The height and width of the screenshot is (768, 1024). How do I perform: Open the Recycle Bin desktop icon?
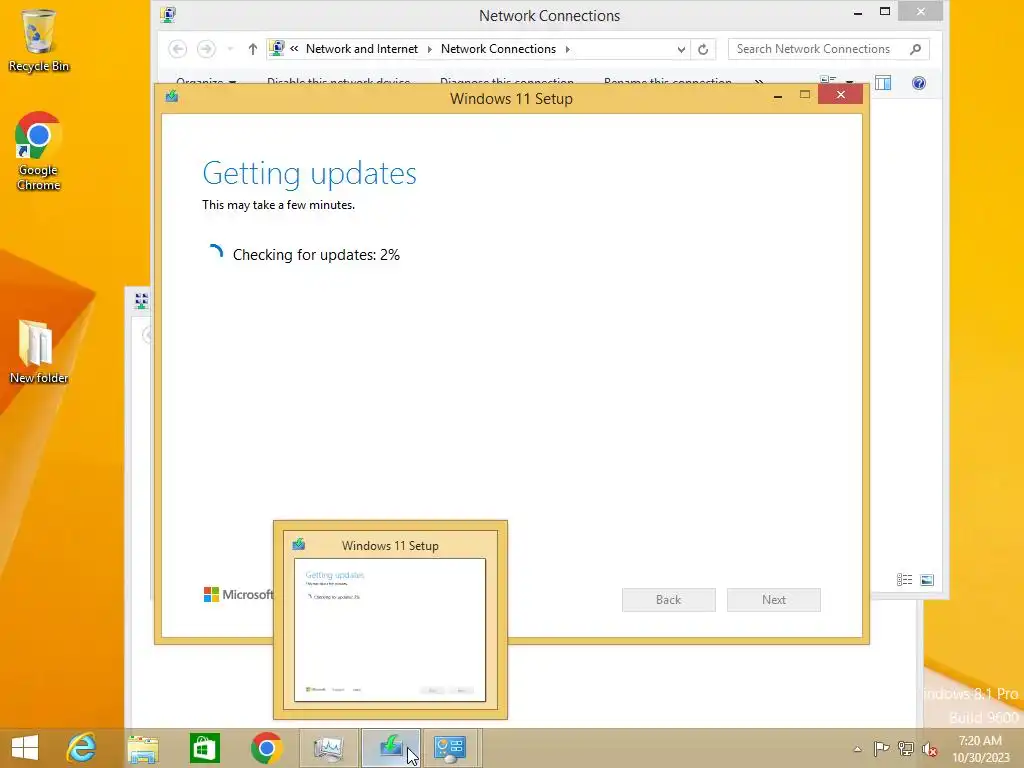click(39, 40)
